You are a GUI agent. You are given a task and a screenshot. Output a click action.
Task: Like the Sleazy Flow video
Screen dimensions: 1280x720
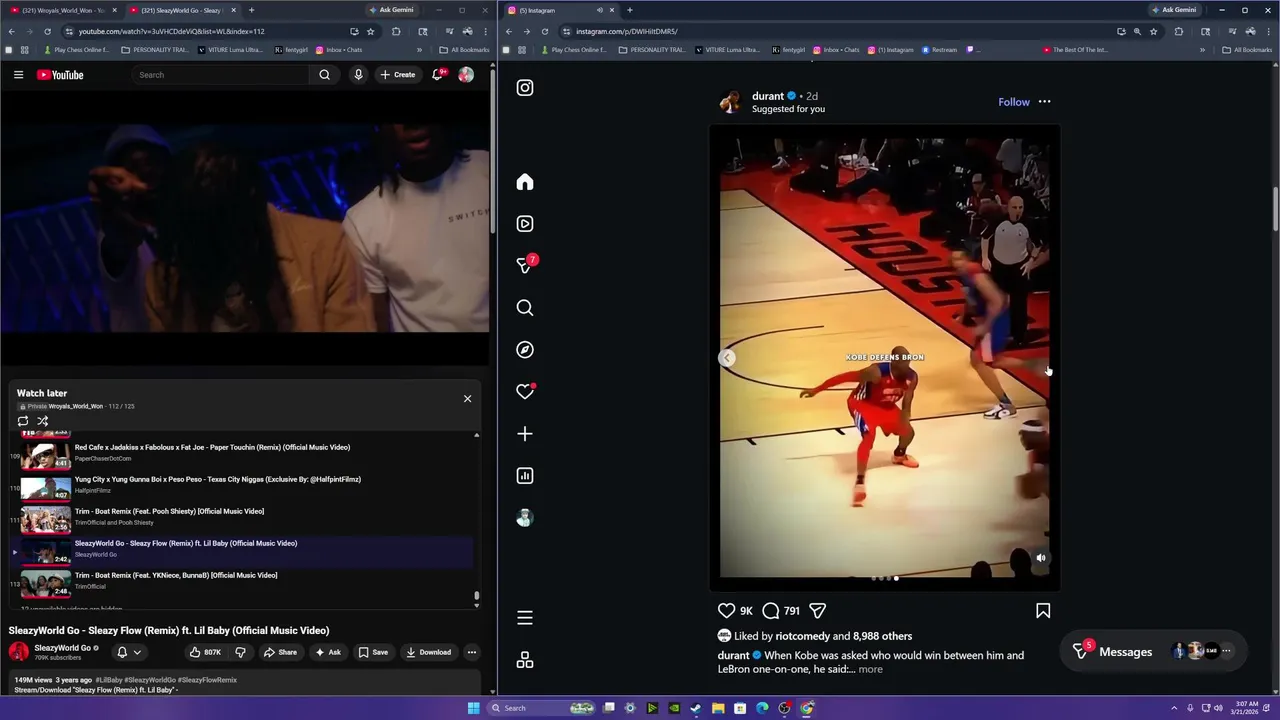206,652
